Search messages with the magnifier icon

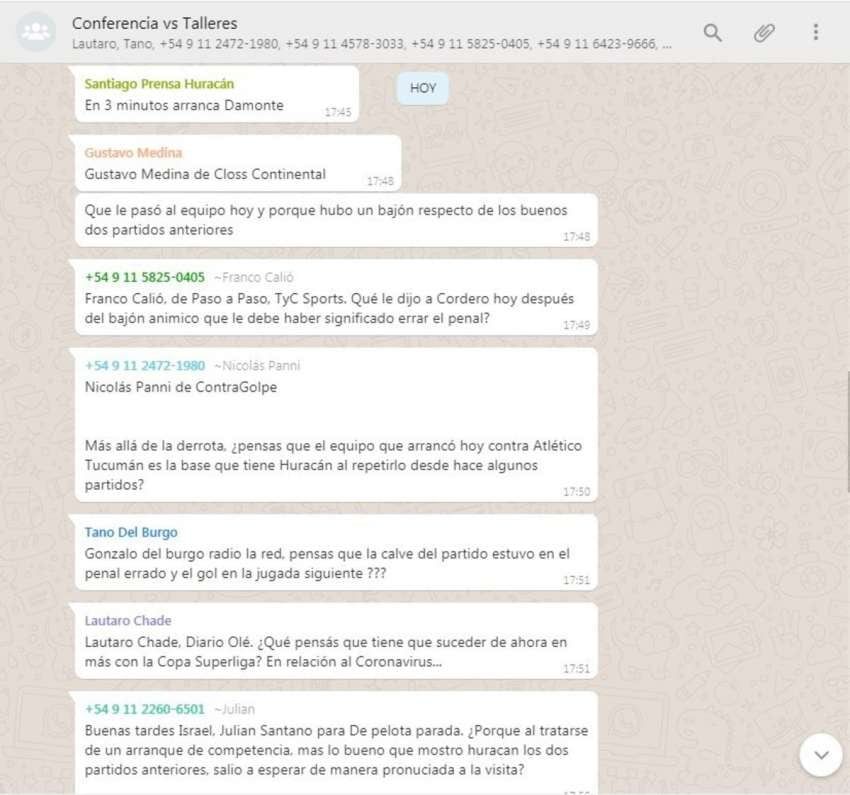click(x=712, y=32)
